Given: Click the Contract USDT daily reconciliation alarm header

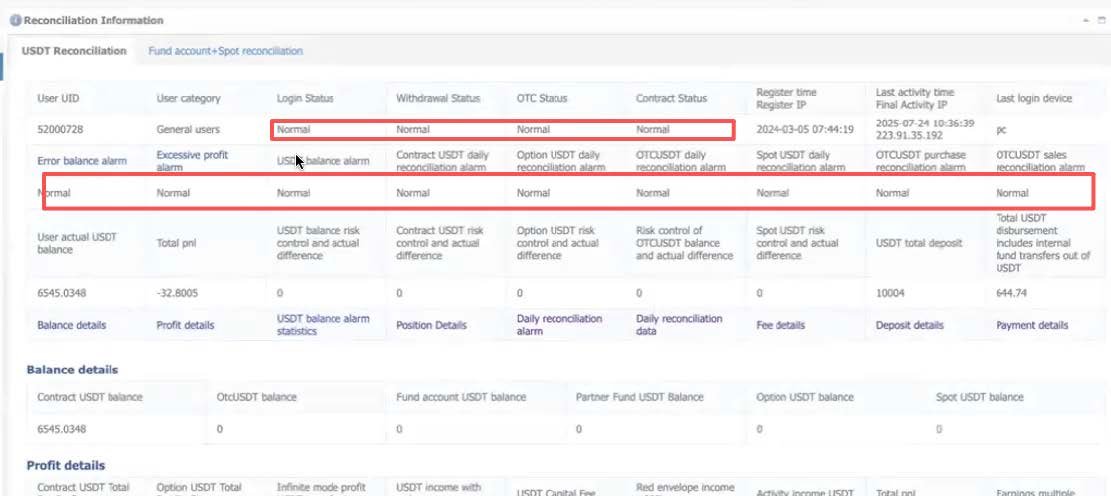Looking at the screenshot, I should click(442, 161).
